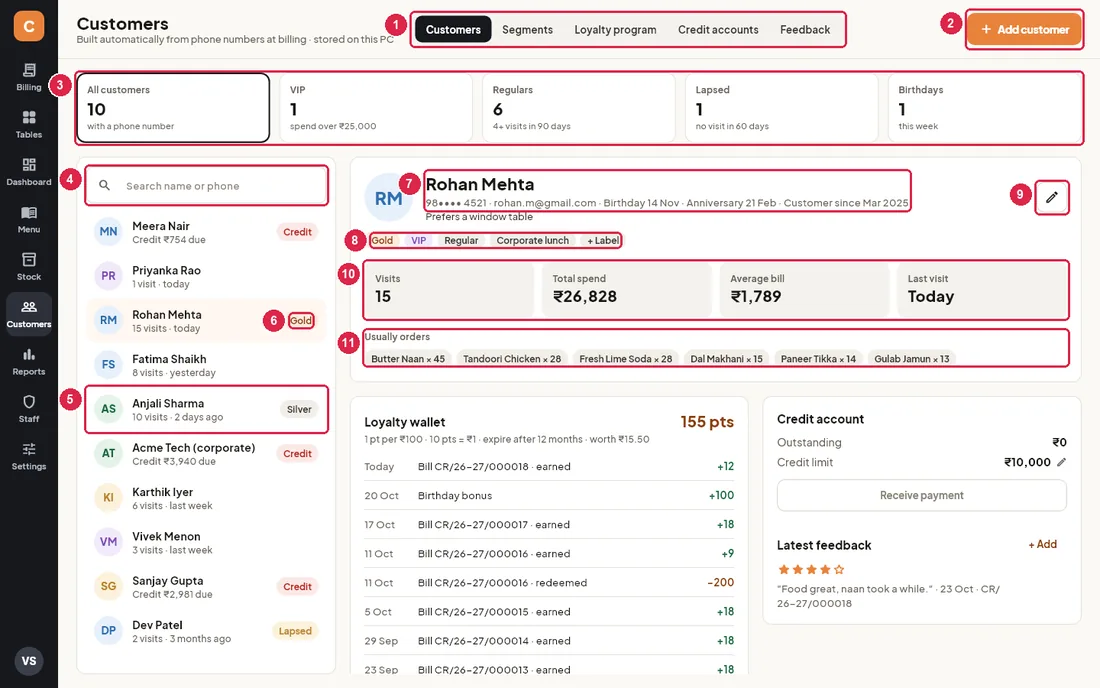Click the Paneer Tikka × 14 chip
The height and width of the screenshot is (688, 1100).
tap(818, 358)
